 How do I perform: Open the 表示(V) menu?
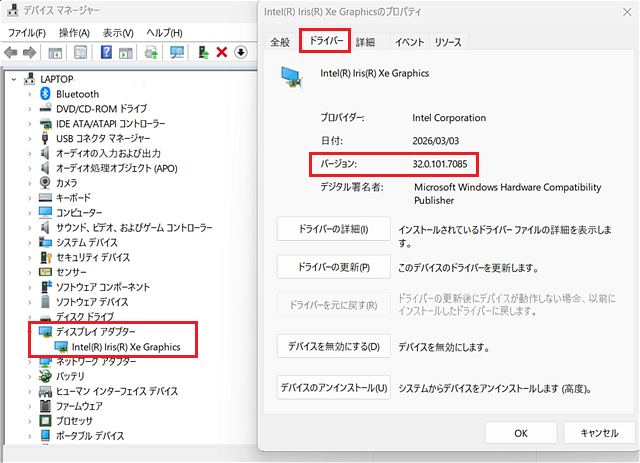coord(118,33)
